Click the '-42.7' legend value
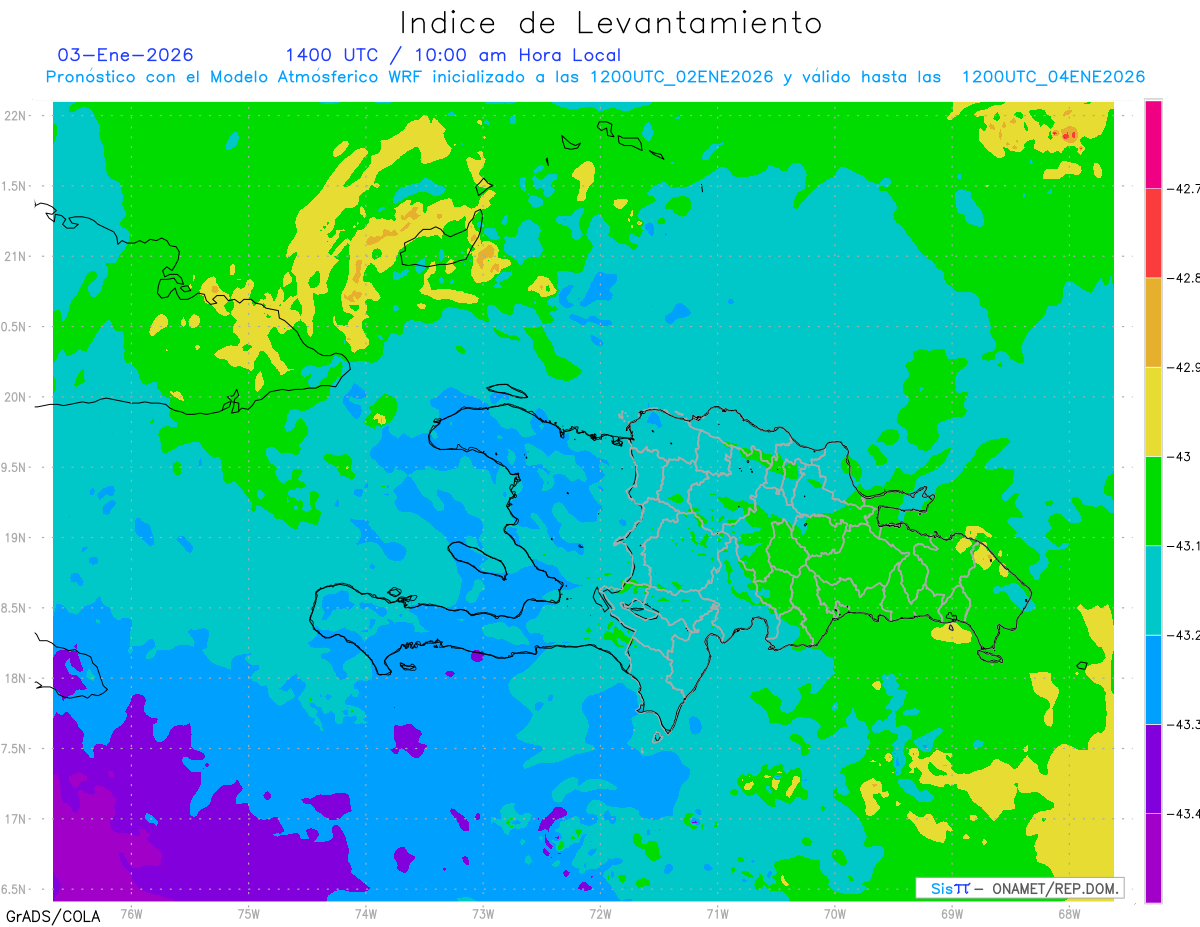 (x=1184, y=188)
